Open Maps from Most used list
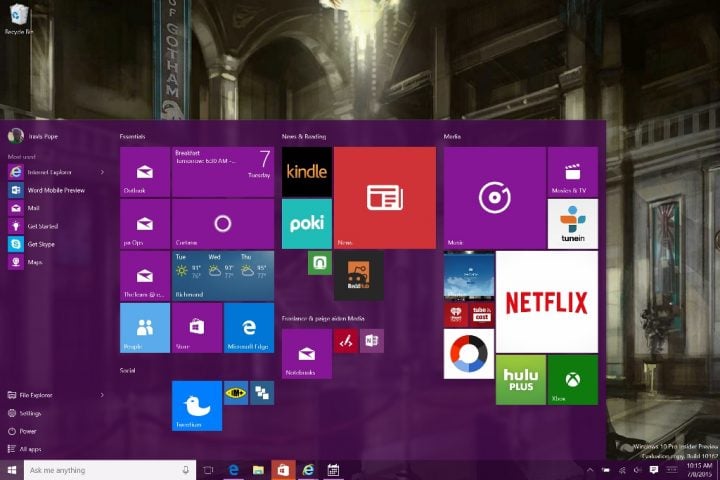This screenshot has width=720, height=480. (x=55, y=262)
